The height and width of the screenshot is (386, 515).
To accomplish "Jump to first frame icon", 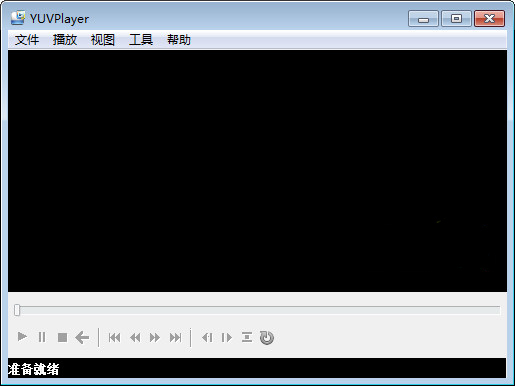I will click(x=114, y=338).
